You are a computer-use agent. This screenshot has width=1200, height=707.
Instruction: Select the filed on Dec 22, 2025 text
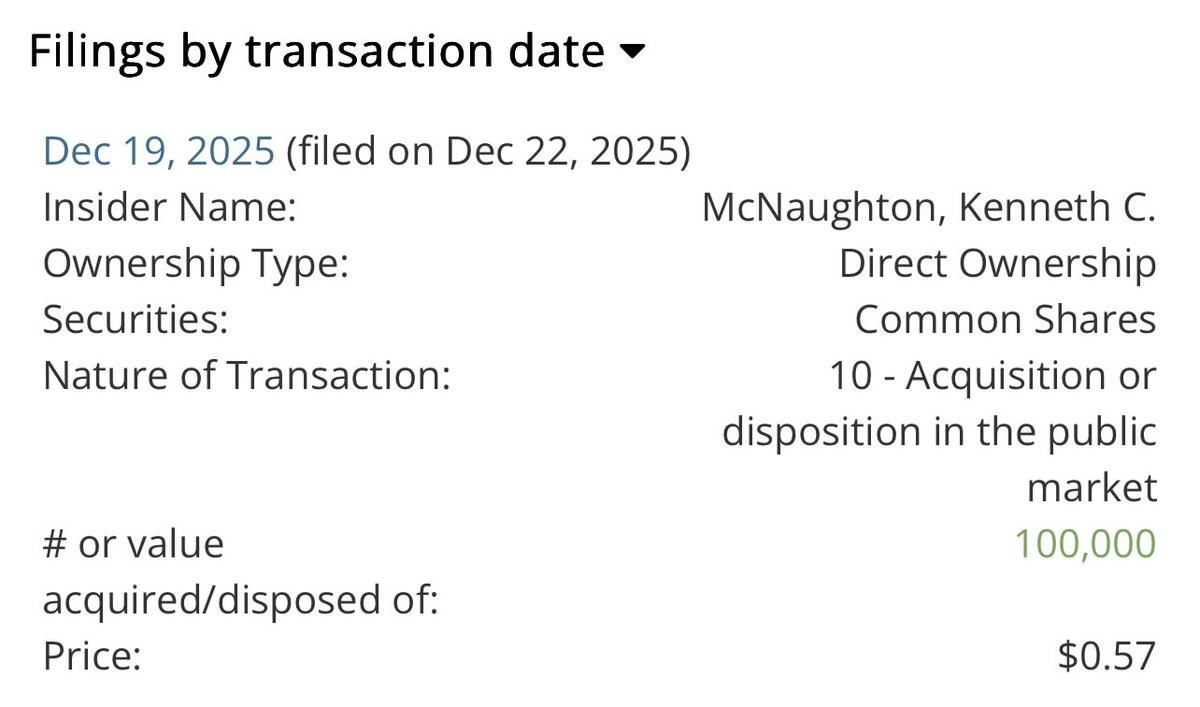[x=488, y=151]
